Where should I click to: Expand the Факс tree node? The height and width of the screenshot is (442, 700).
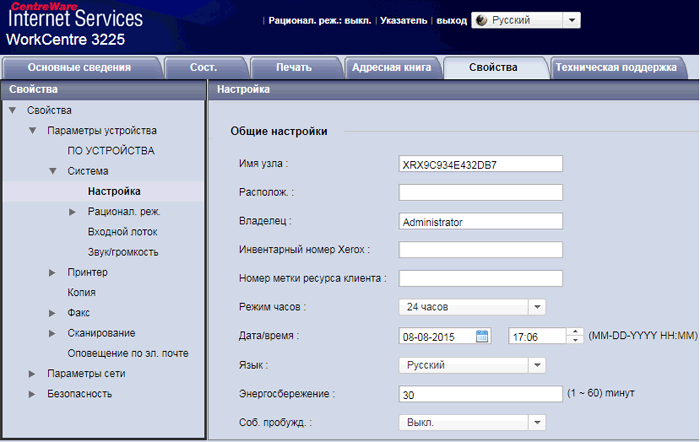pyautogui.click(x=52, y=313)
